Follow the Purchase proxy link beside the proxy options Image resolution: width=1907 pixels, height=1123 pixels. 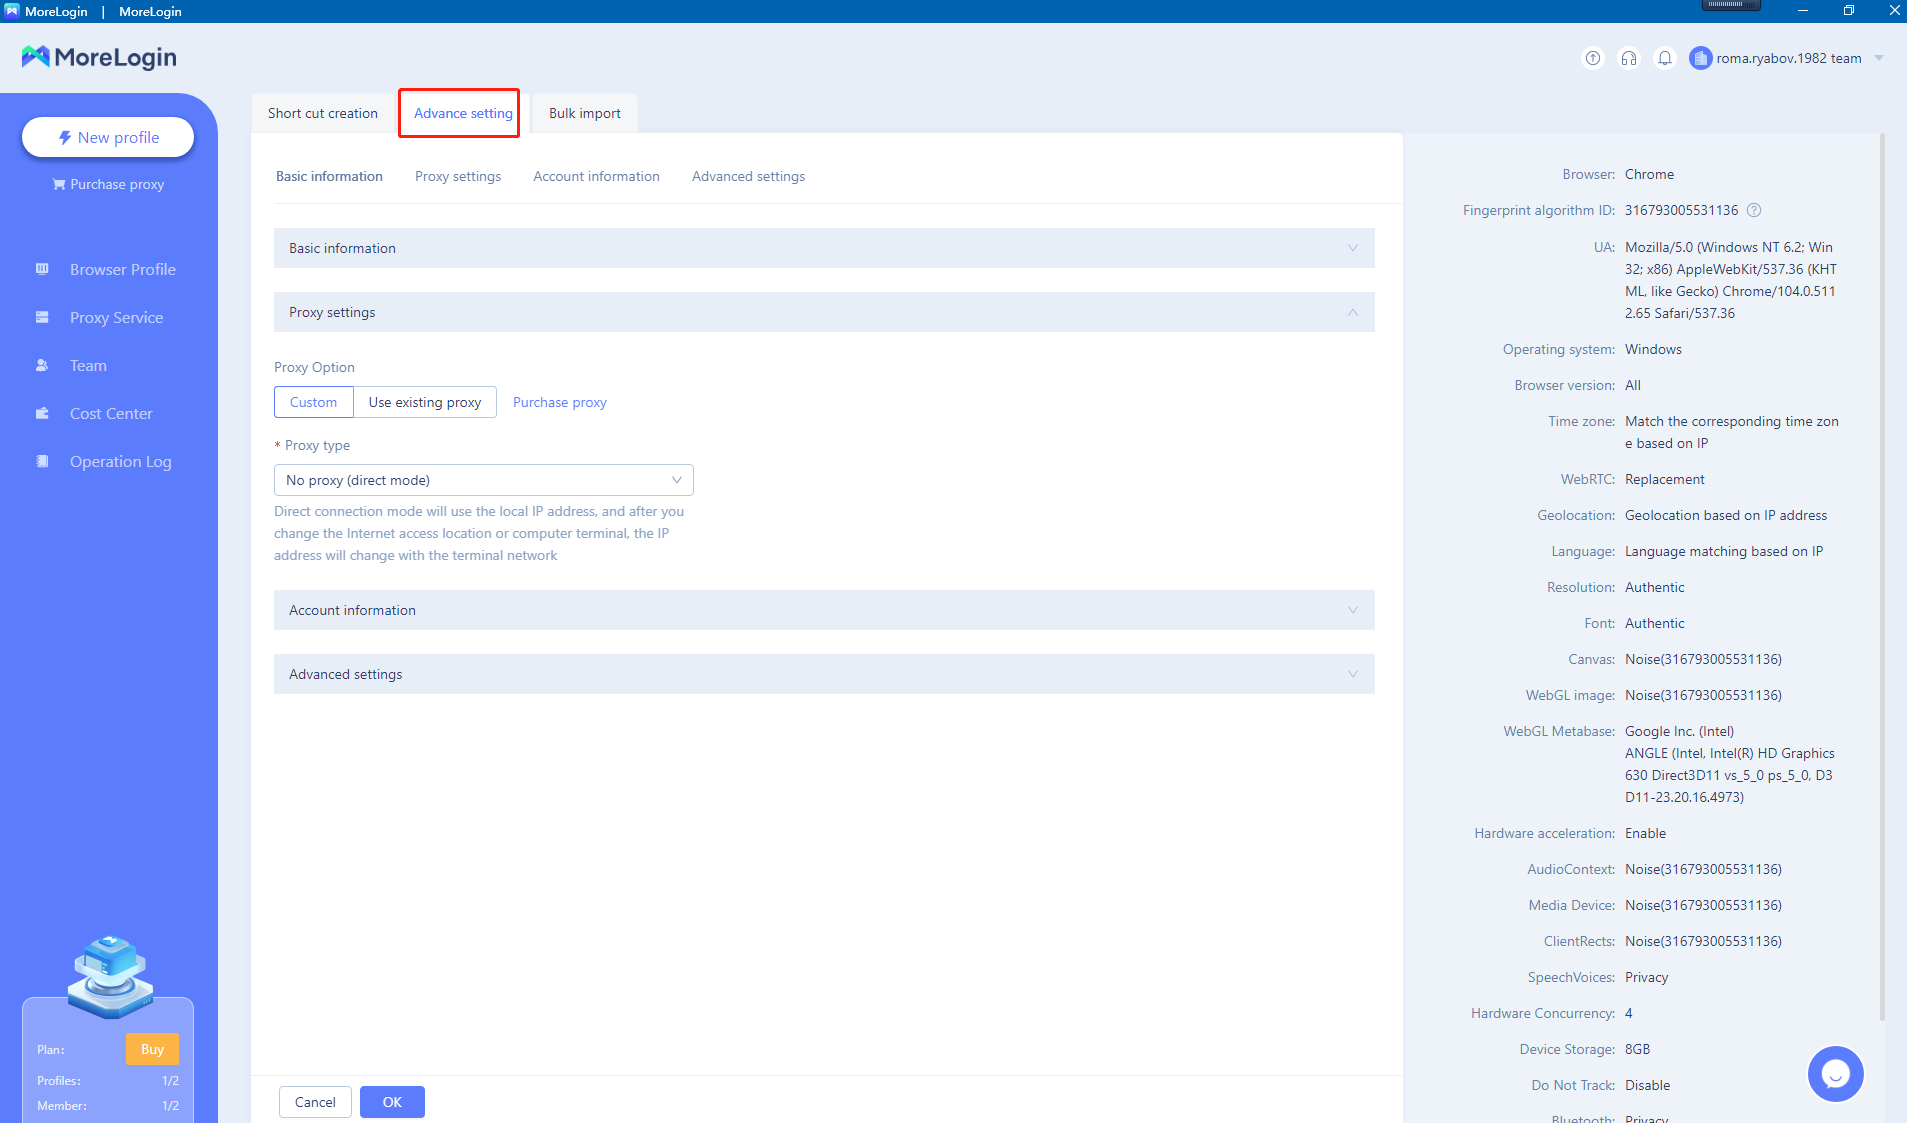(x=560, y=402)
